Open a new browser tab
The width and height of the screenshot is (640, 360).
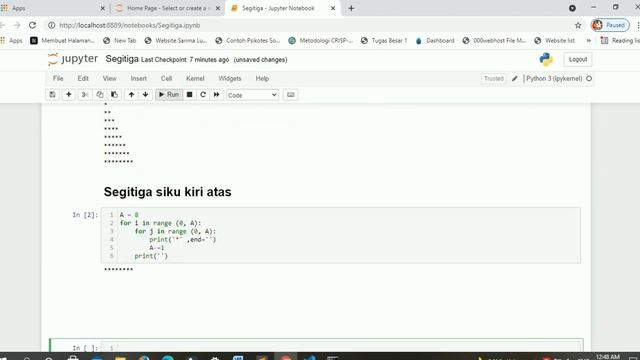[351, 8]
